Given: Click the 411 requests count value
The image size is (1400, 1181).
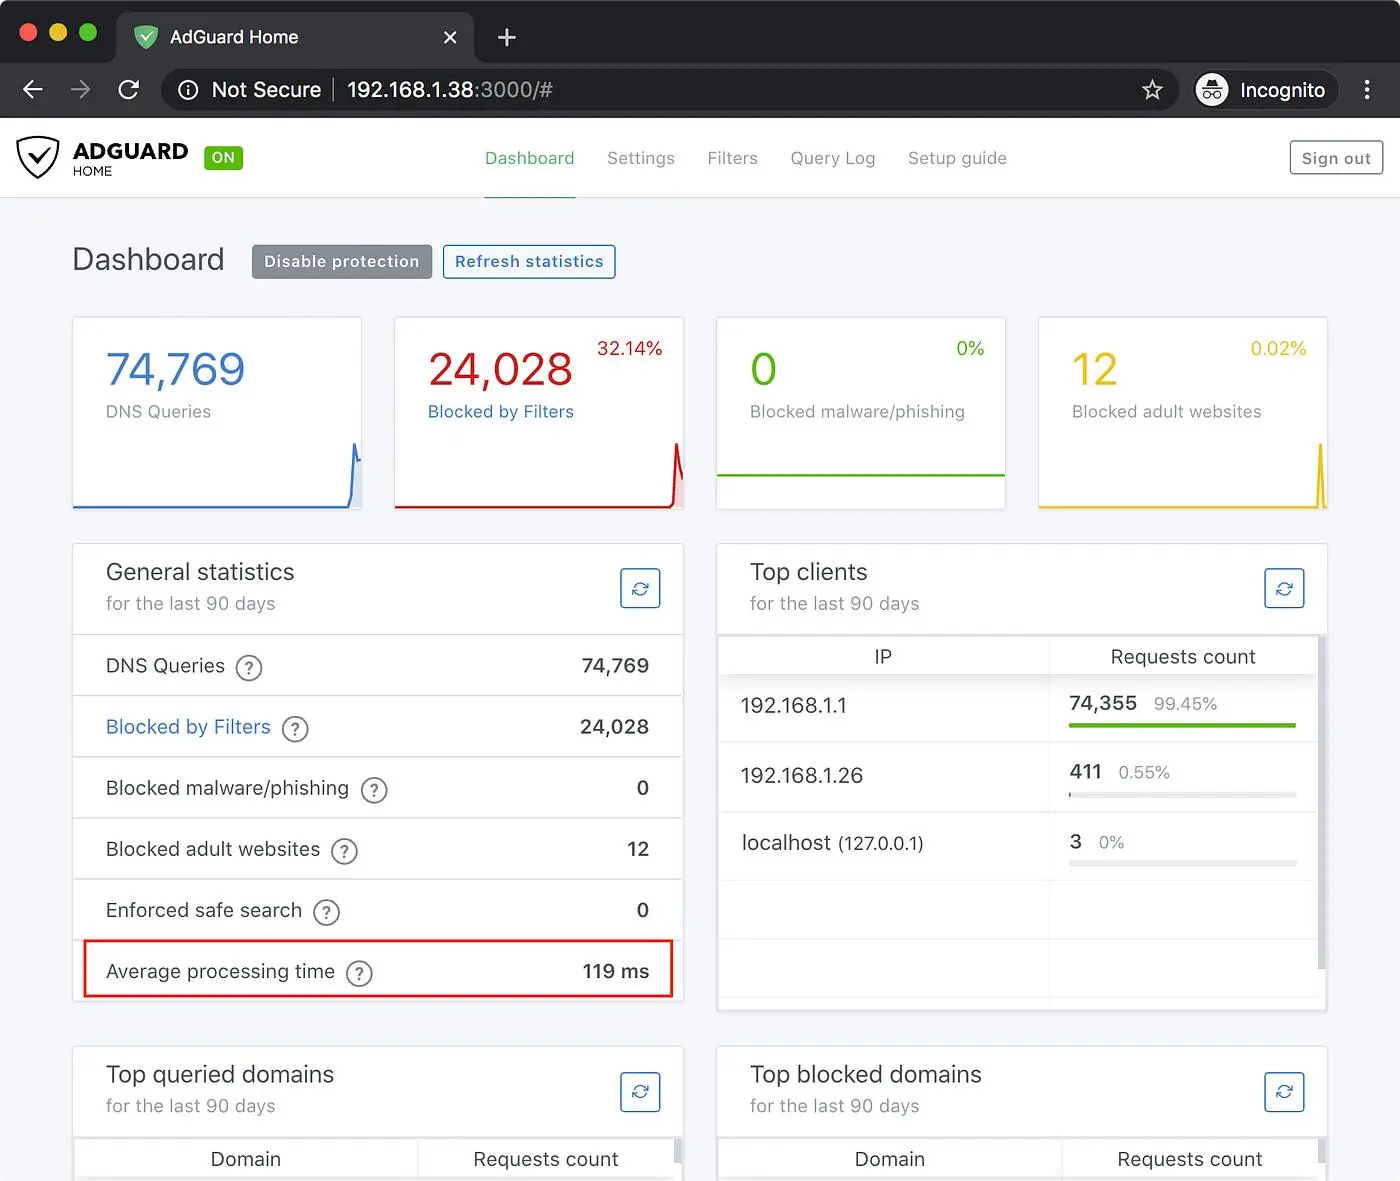Looking at the screenshot, I should click(1086, 772).
